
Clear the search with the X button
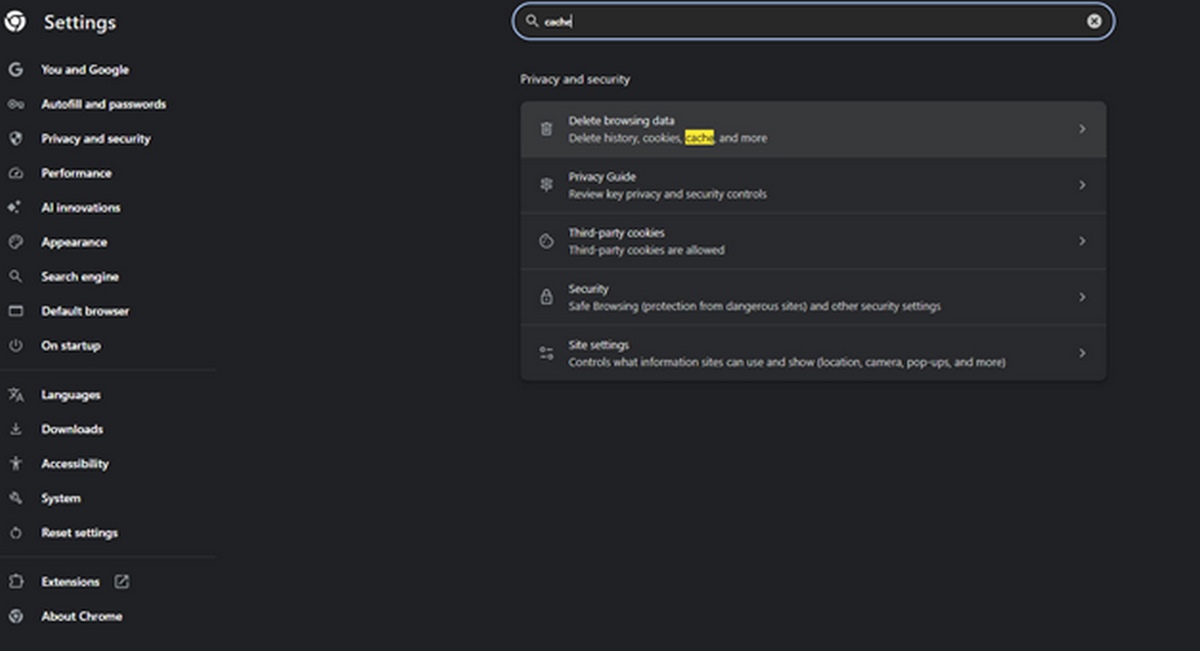coord(1094,21)
